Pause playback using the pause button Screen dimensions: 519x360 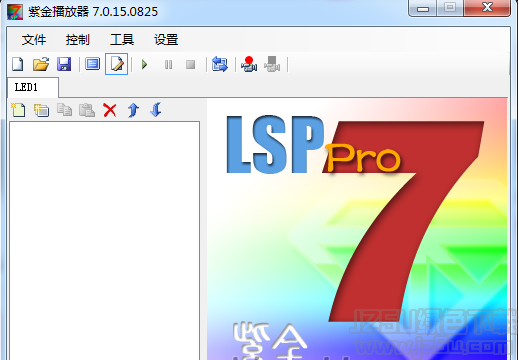click(x=169, y=64)
